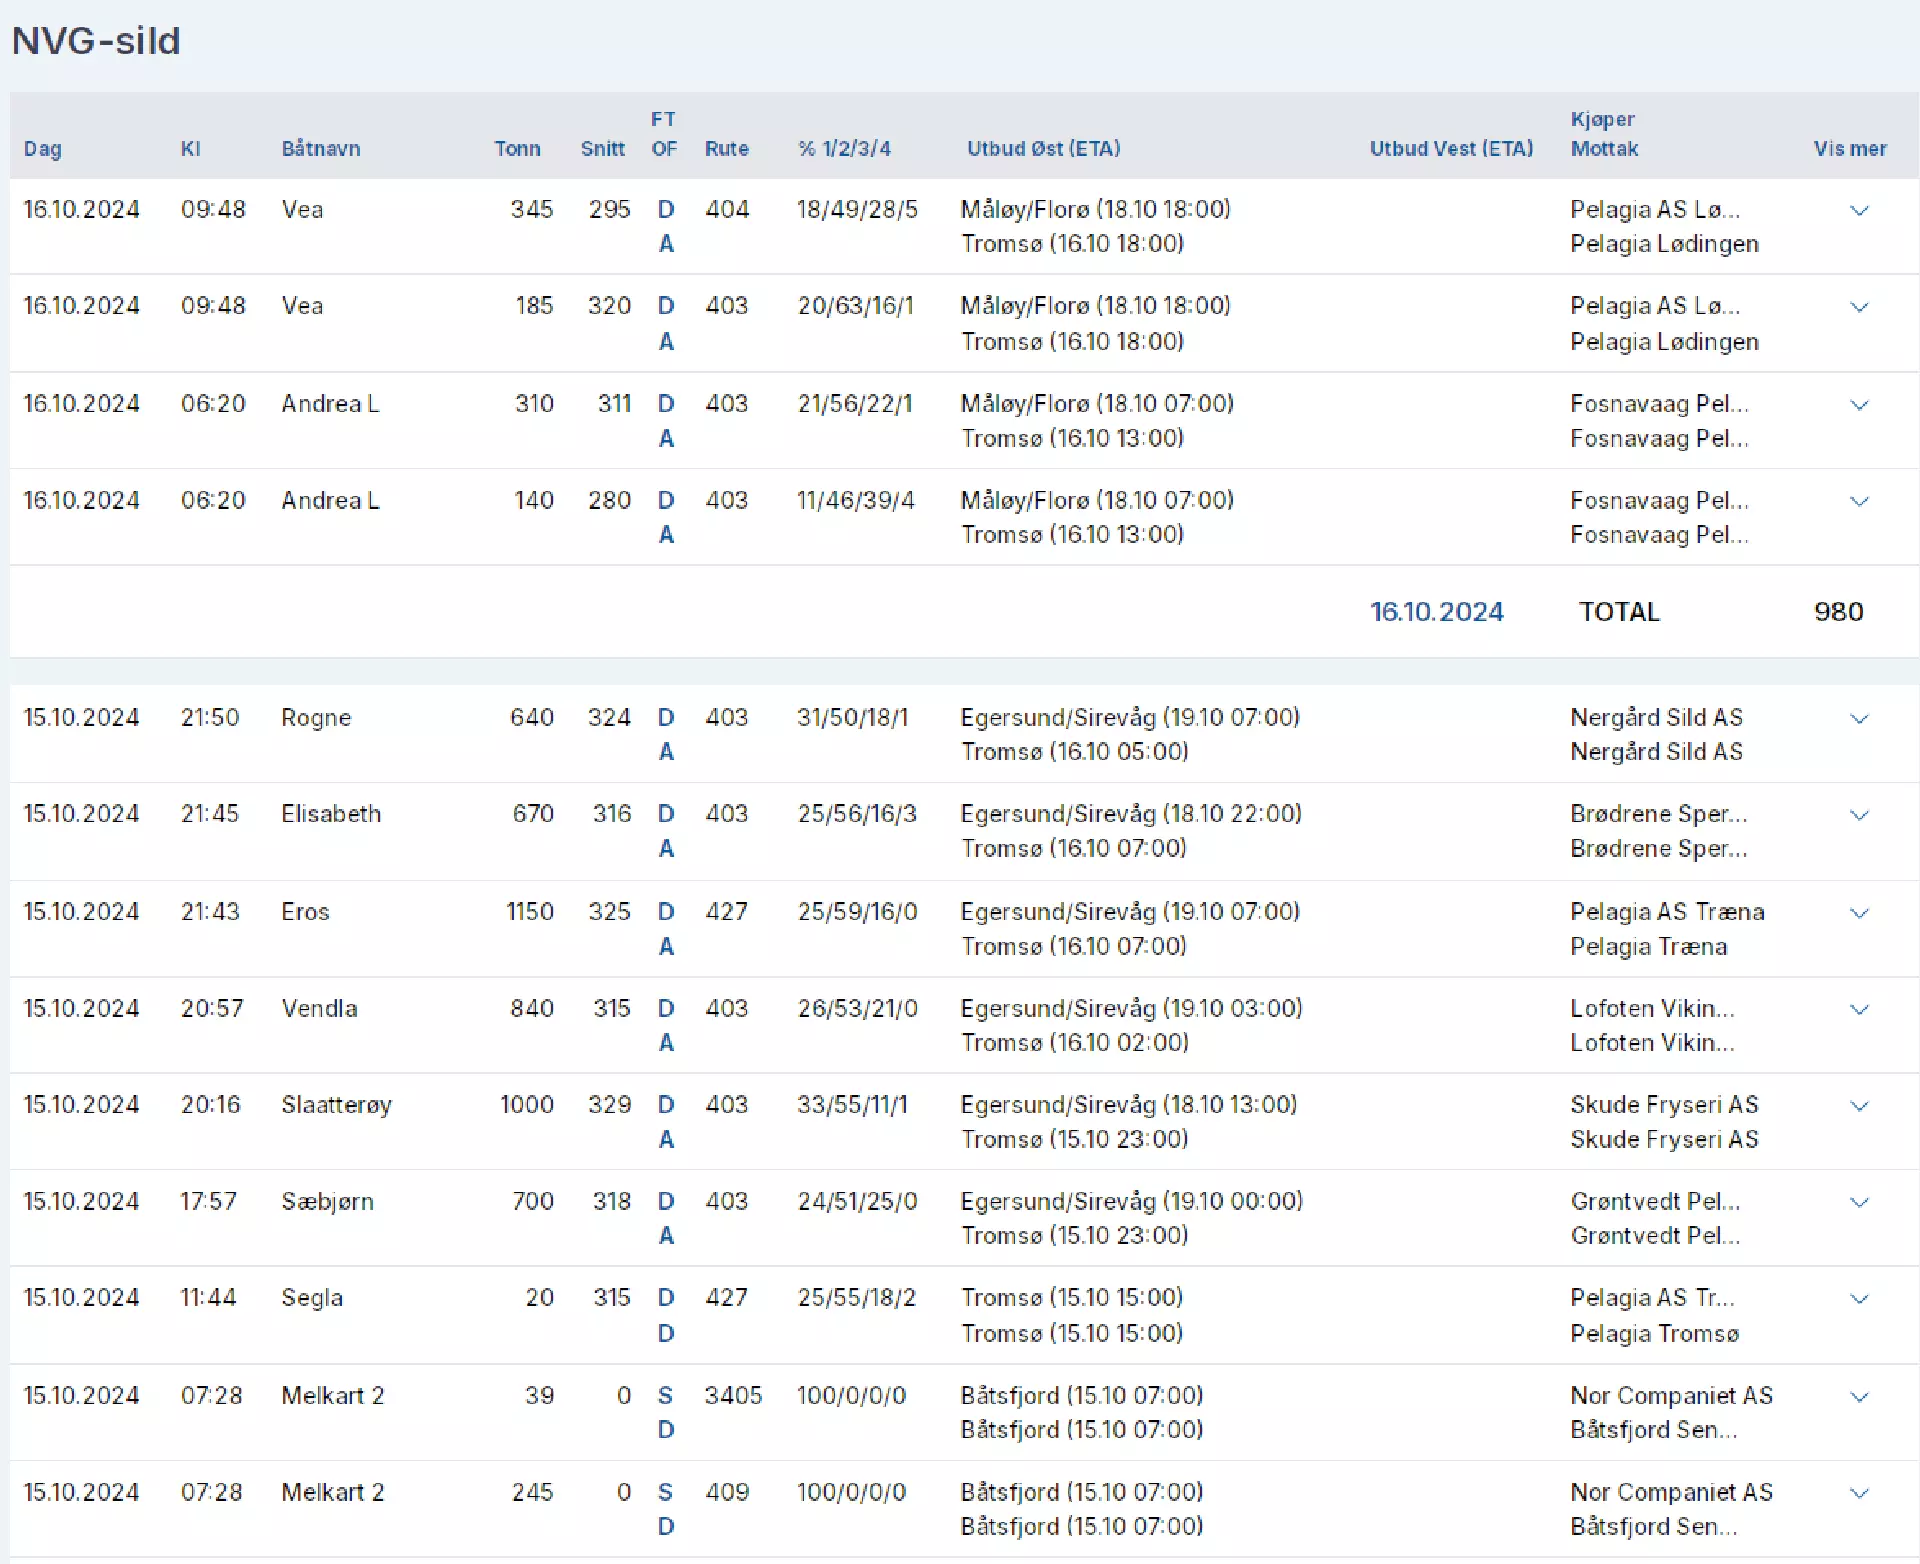Click receiver Pelagia Tromsø in Segla row

point(1654,1334)
